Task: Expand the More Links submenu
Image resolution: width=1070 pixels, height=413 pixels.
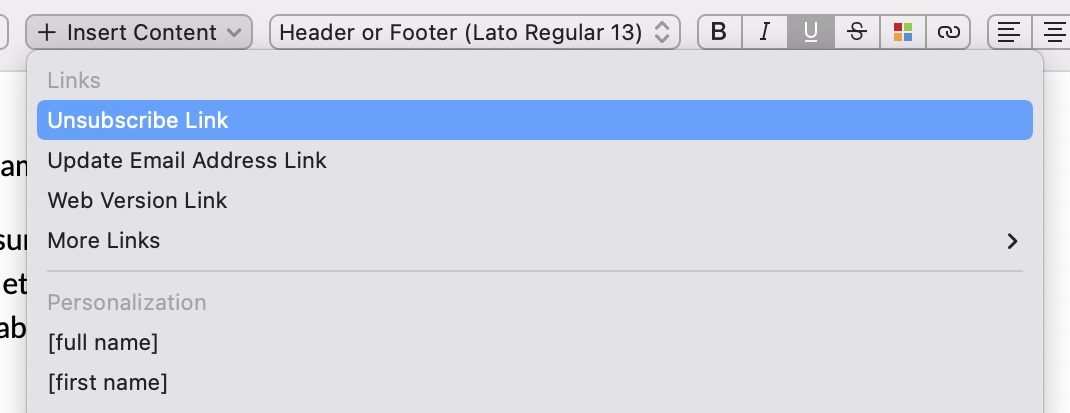Action: pos(535,240)
